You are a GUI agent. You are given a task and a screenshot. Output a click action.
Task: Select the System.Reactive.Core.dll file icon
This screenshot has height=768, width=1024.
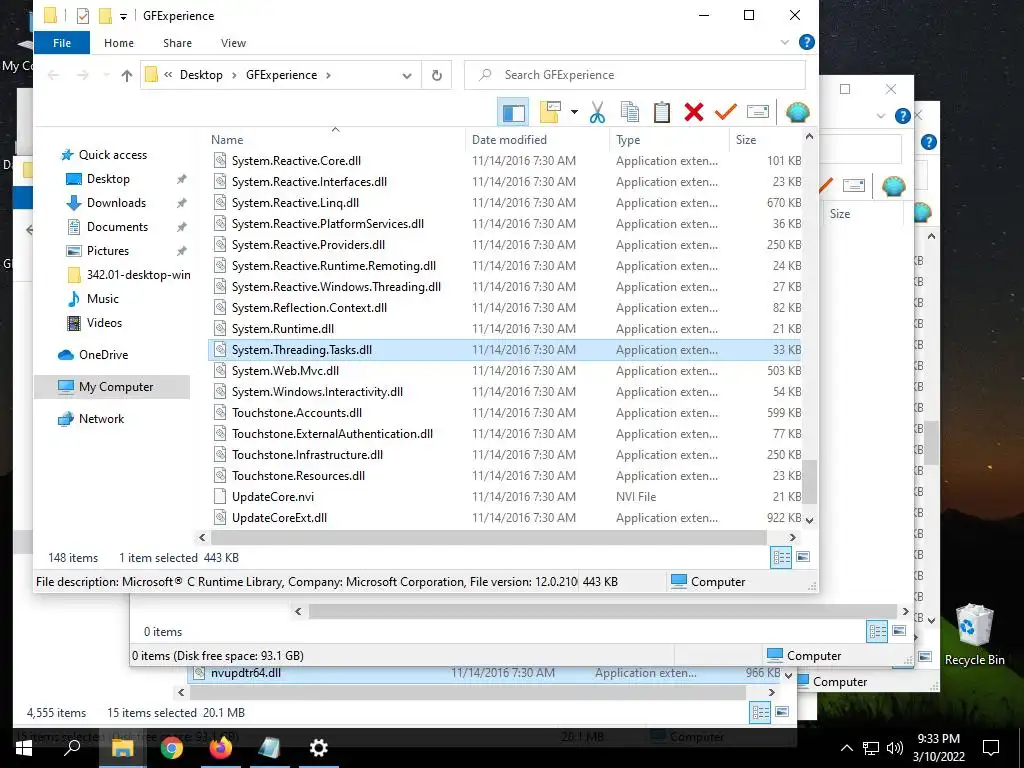pyautogui.click(x=220, y=161)
